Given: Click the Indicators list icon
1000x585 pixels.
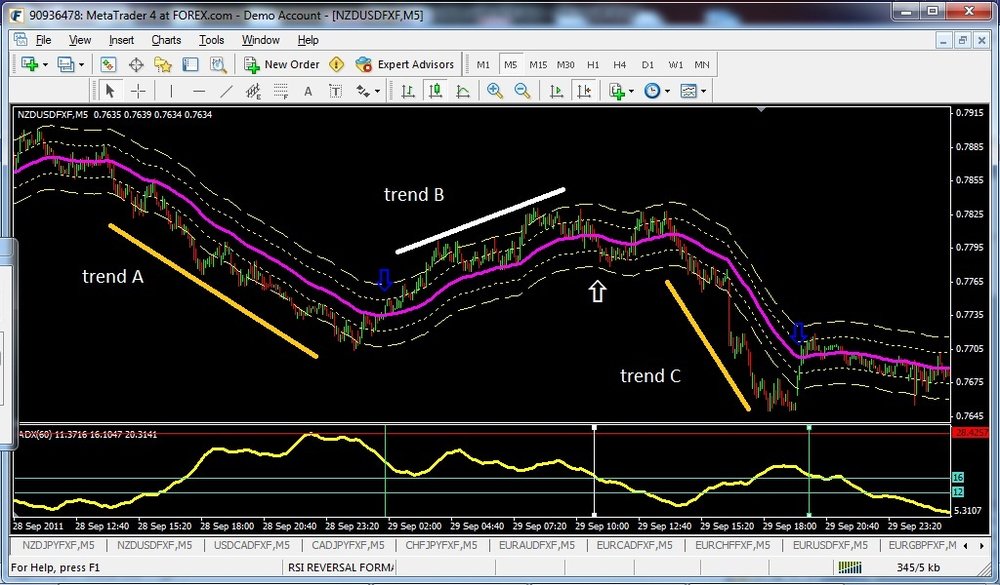Looking at the screenshot, I should tap(616, 91).
